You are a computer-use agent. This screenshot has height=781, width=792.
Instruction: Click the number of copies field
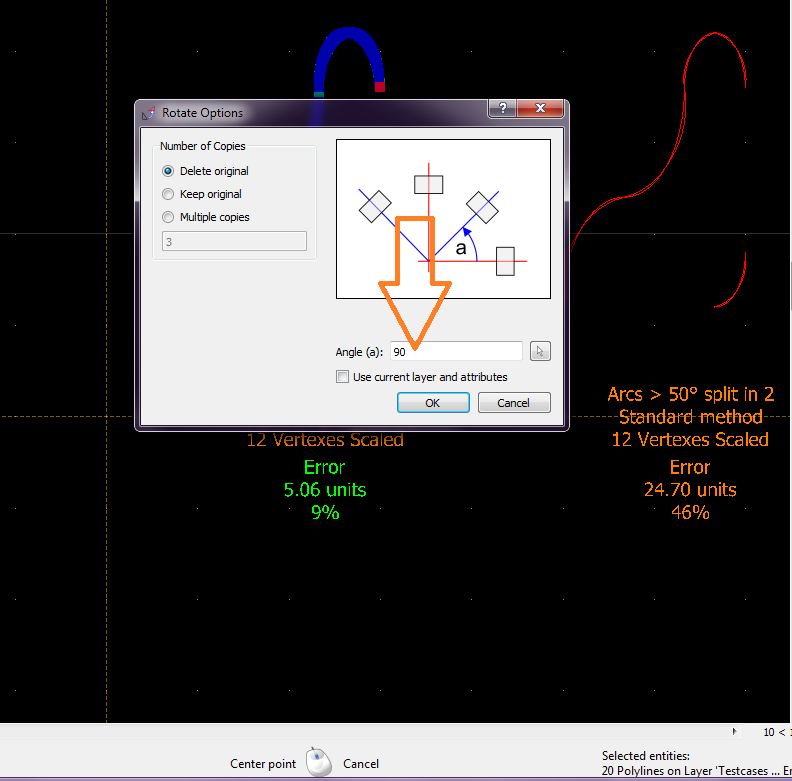233,241
